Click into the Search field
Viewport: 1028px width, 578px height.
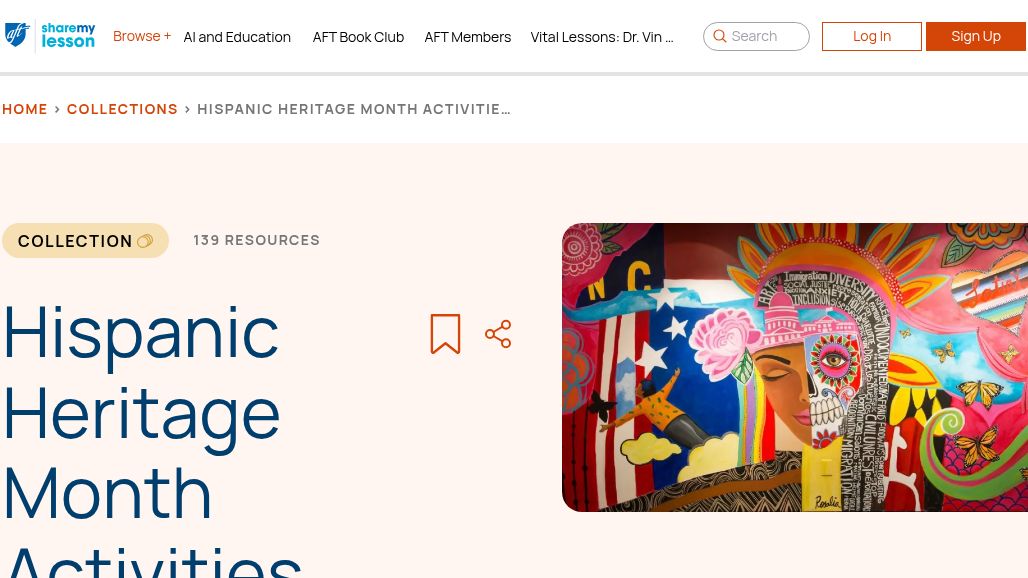[x=756, y=36]
